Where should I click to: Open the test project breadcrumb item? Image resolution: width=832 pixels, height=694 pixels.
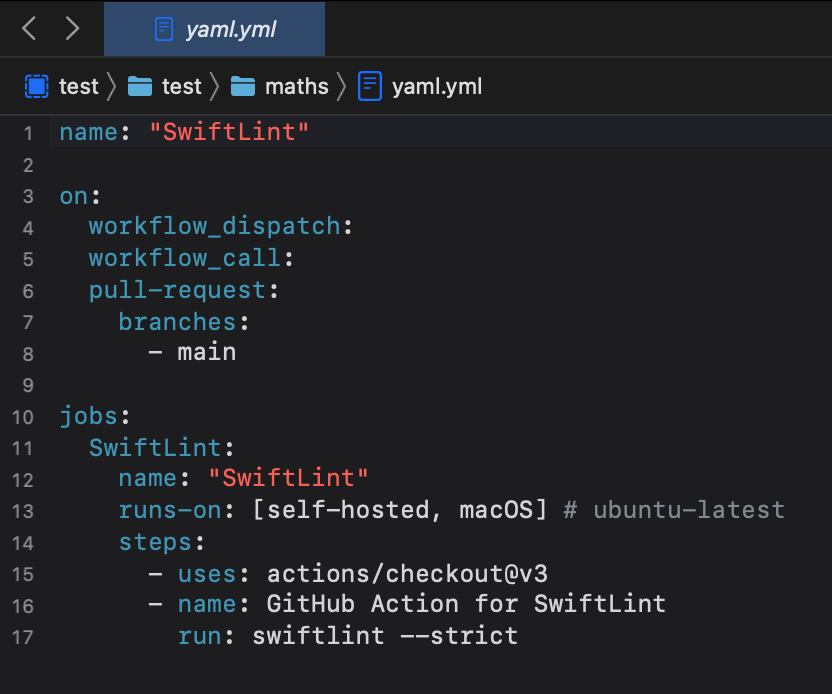point(79,86)
